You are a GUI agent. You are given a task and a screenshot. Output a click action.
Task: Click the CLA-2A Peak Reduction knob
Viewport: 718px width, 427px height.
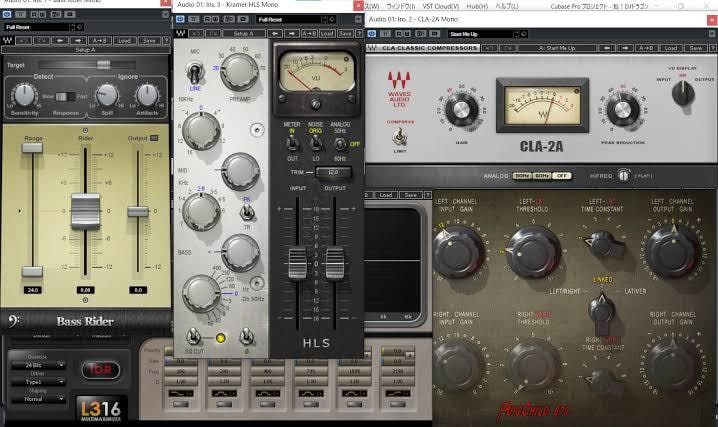click(x=622, y=110)
